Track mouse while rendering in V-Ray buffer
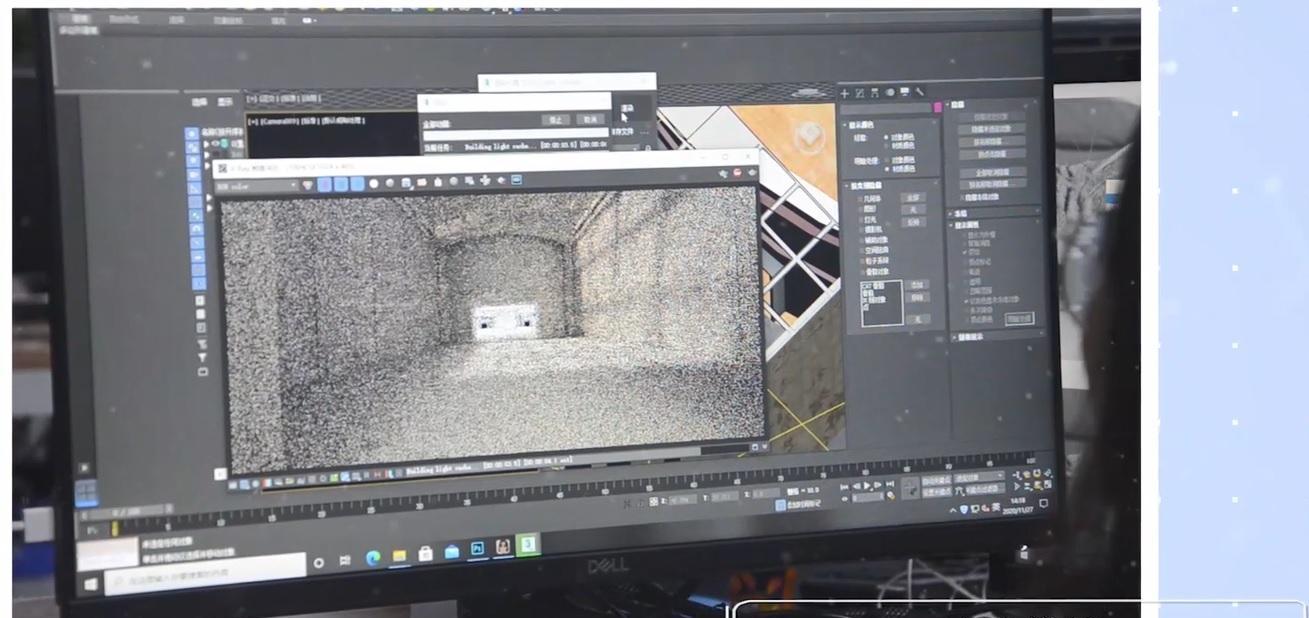Screen dimensions: 1309x618 485,181
